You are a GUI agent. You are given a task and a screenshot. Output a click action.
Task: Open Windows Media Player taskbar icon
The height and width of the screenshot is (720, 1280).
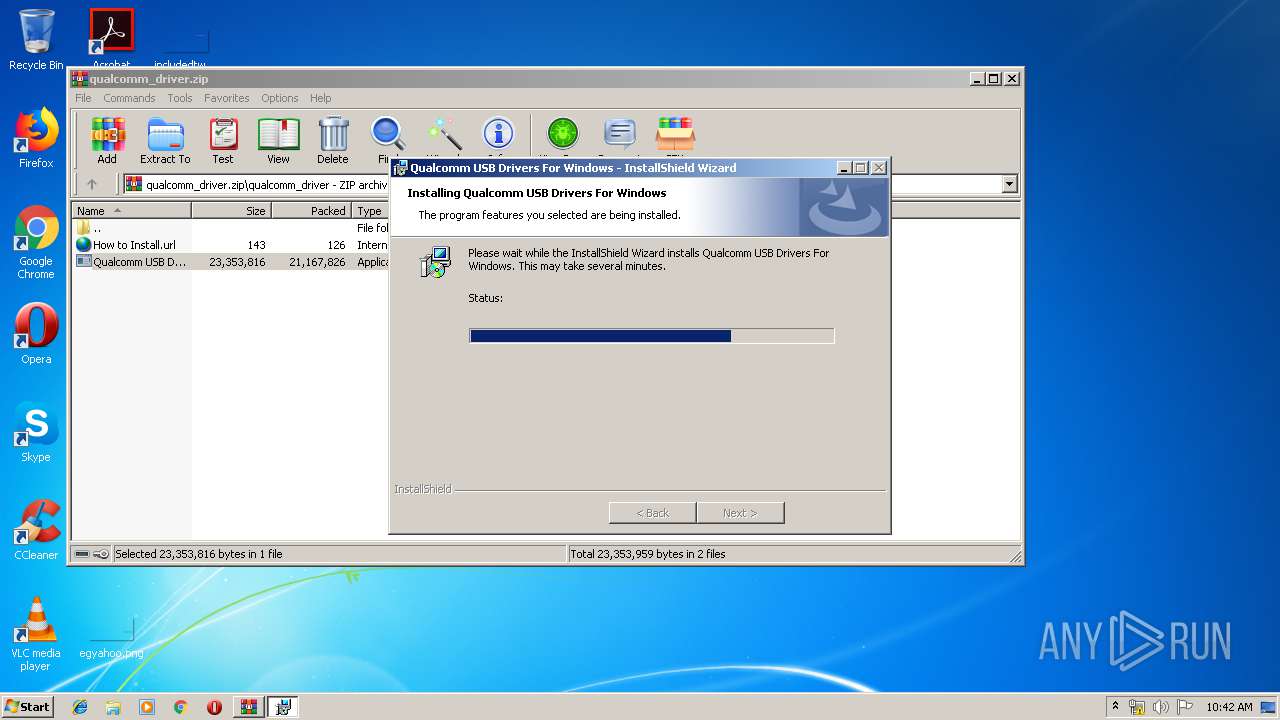pos(147,707)
